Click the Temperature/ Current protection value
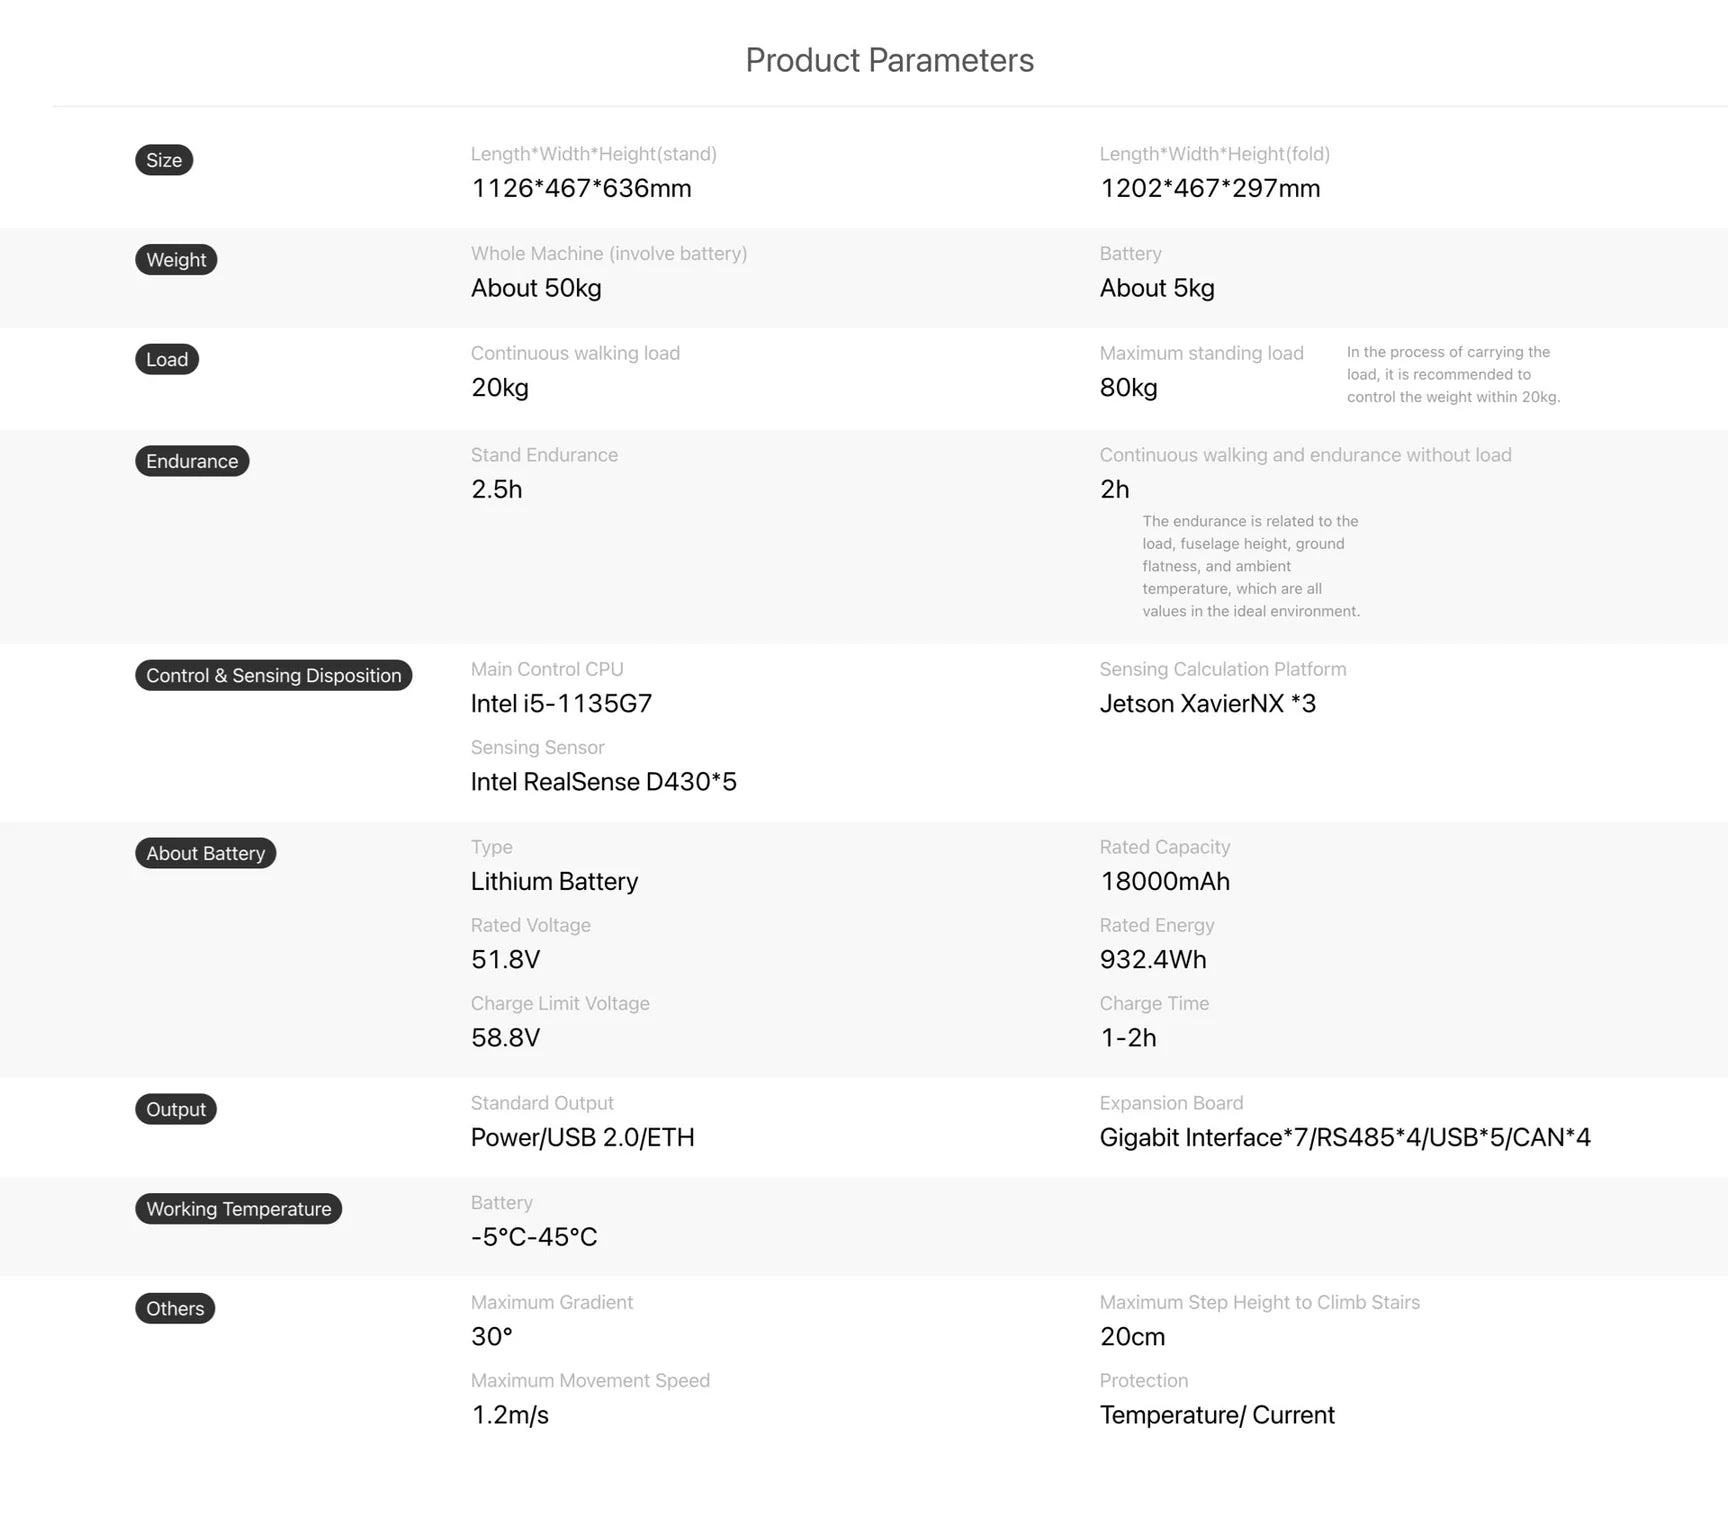This screenshot has width=1728, height=1517. click(x=1217, y=1416)
